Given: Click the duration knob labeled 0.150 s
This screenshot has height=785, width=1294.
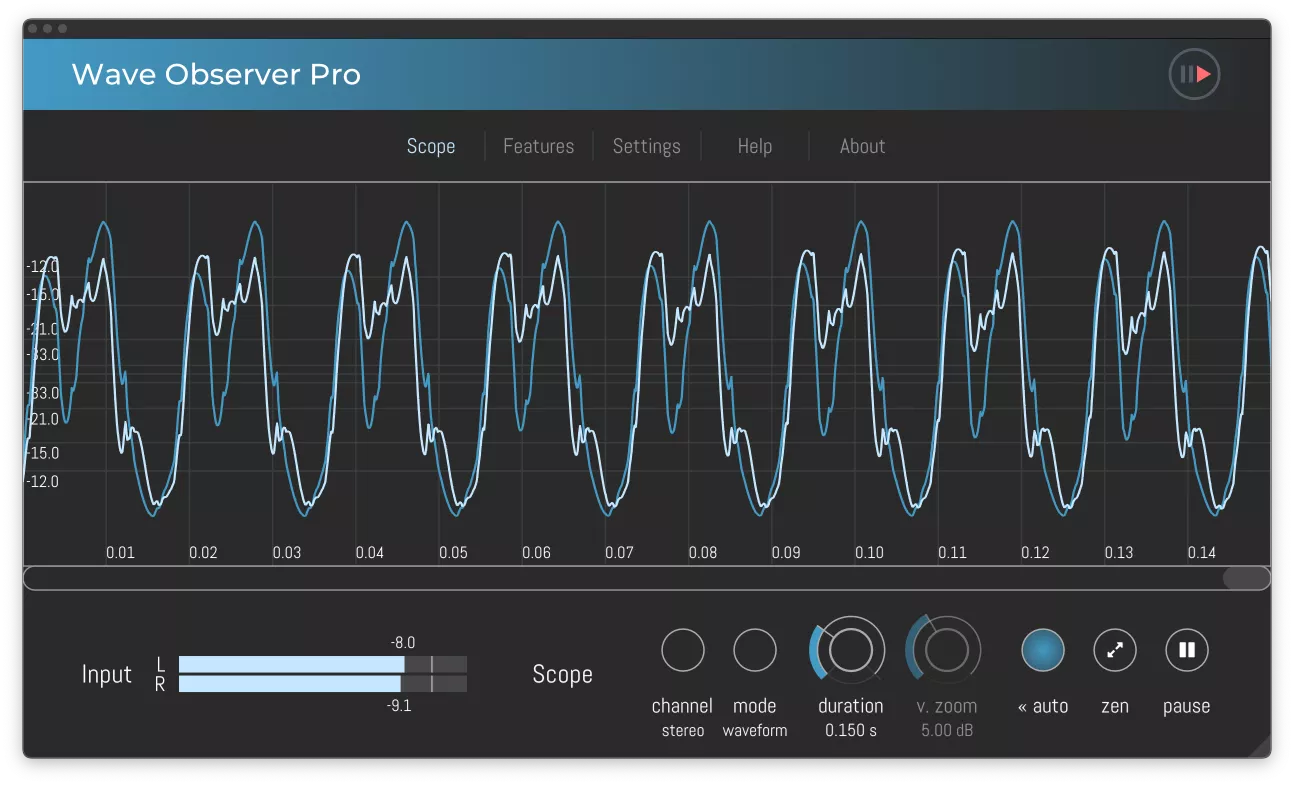Looking at the screenshot, I should [x=849, y=649].
